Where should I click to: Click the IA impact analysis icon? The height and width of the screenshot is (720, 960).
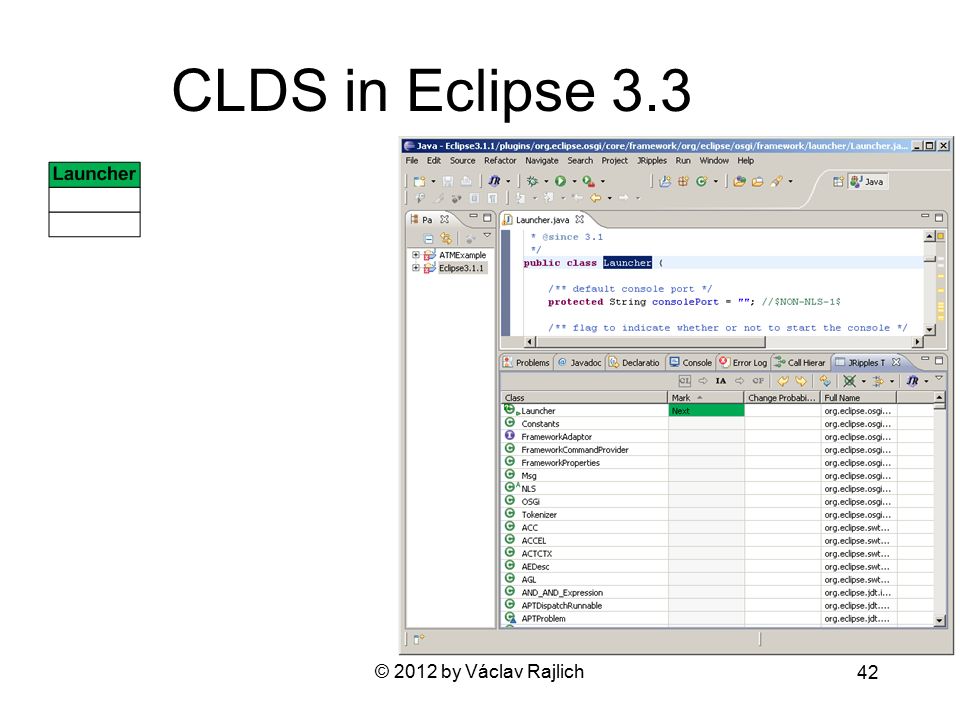tap(721, 381)
